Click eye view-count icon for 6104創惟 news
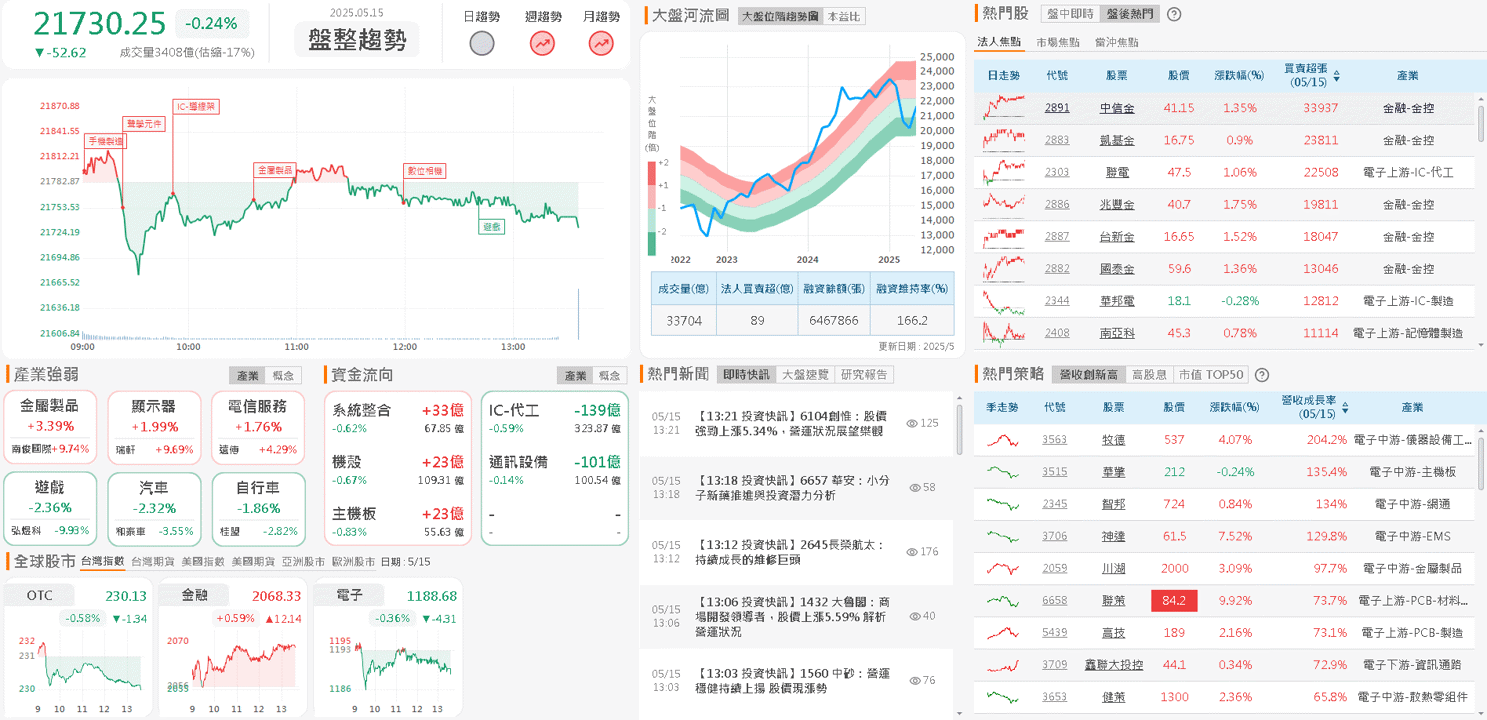The width and height of the screenshot is (1487, 720). coord(912,423)
